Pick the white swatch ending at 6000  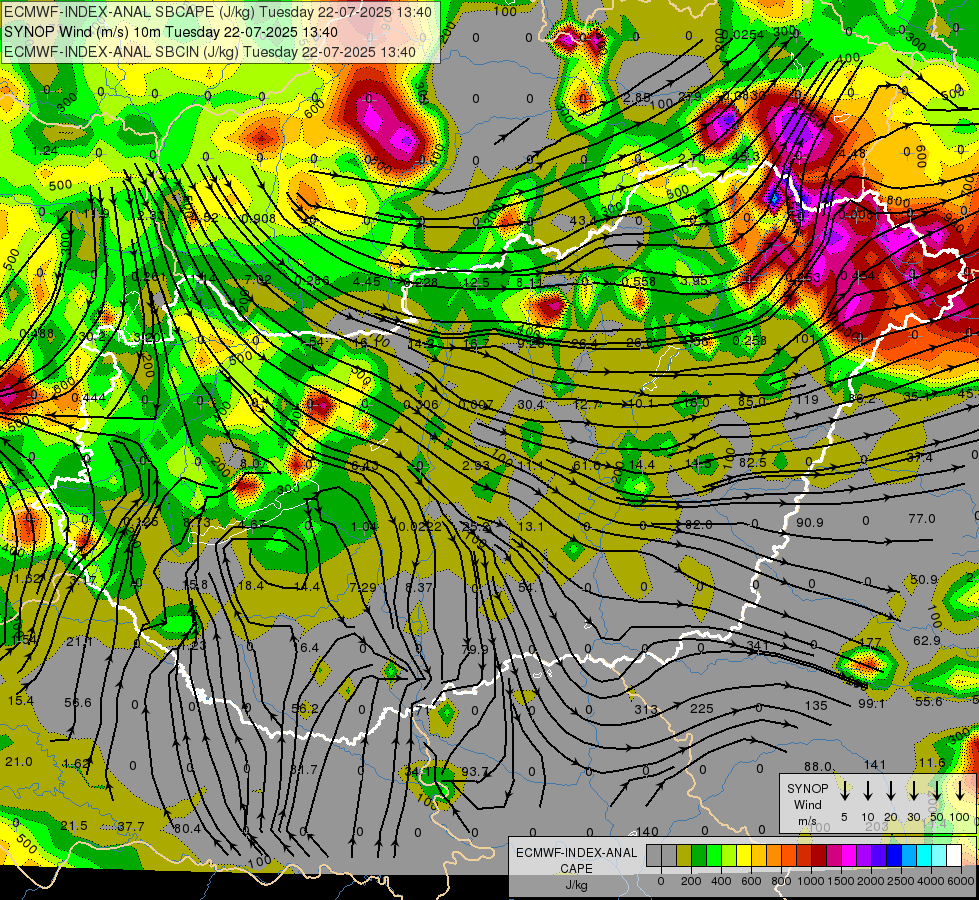(x=953, y=856)
